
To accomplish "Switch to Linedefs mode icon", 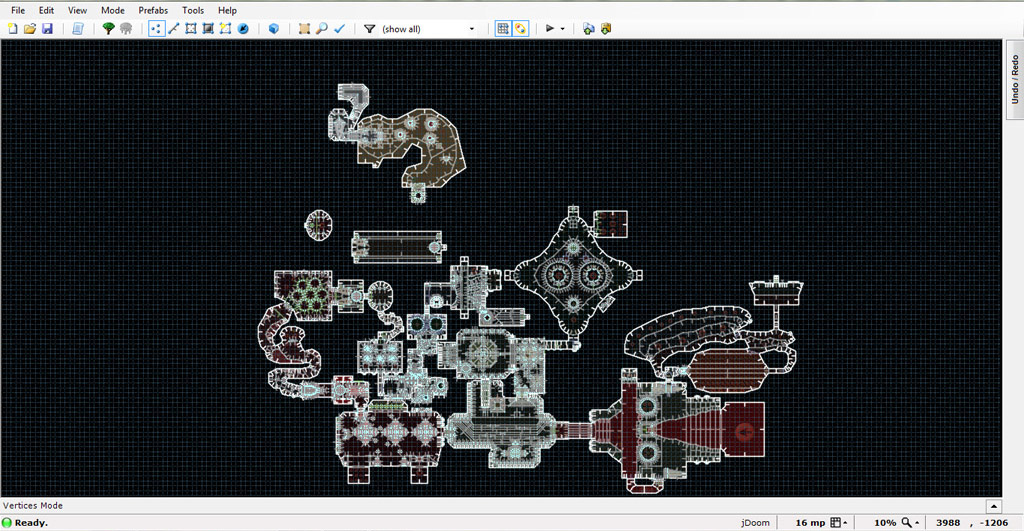I will click(174, 29).
